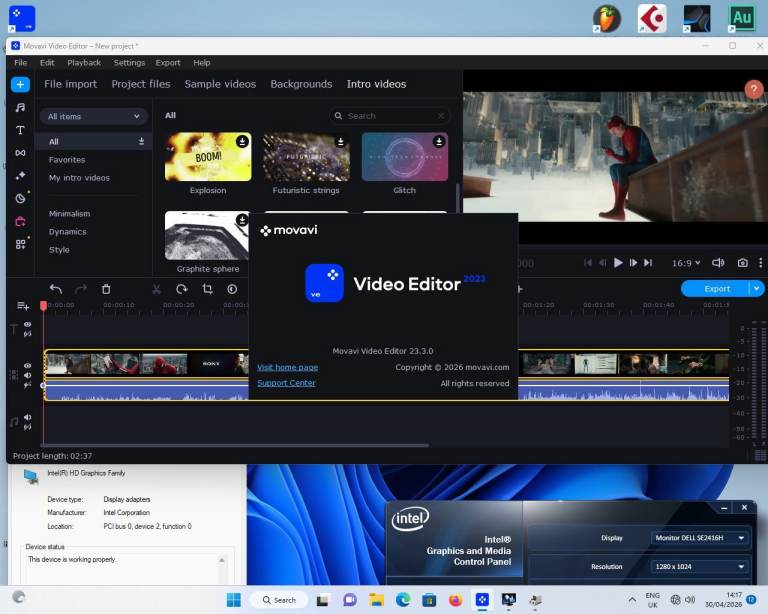Viewport: 768px width, 614px height.
Task: Open the Playback menu
Action: point(84,63)
